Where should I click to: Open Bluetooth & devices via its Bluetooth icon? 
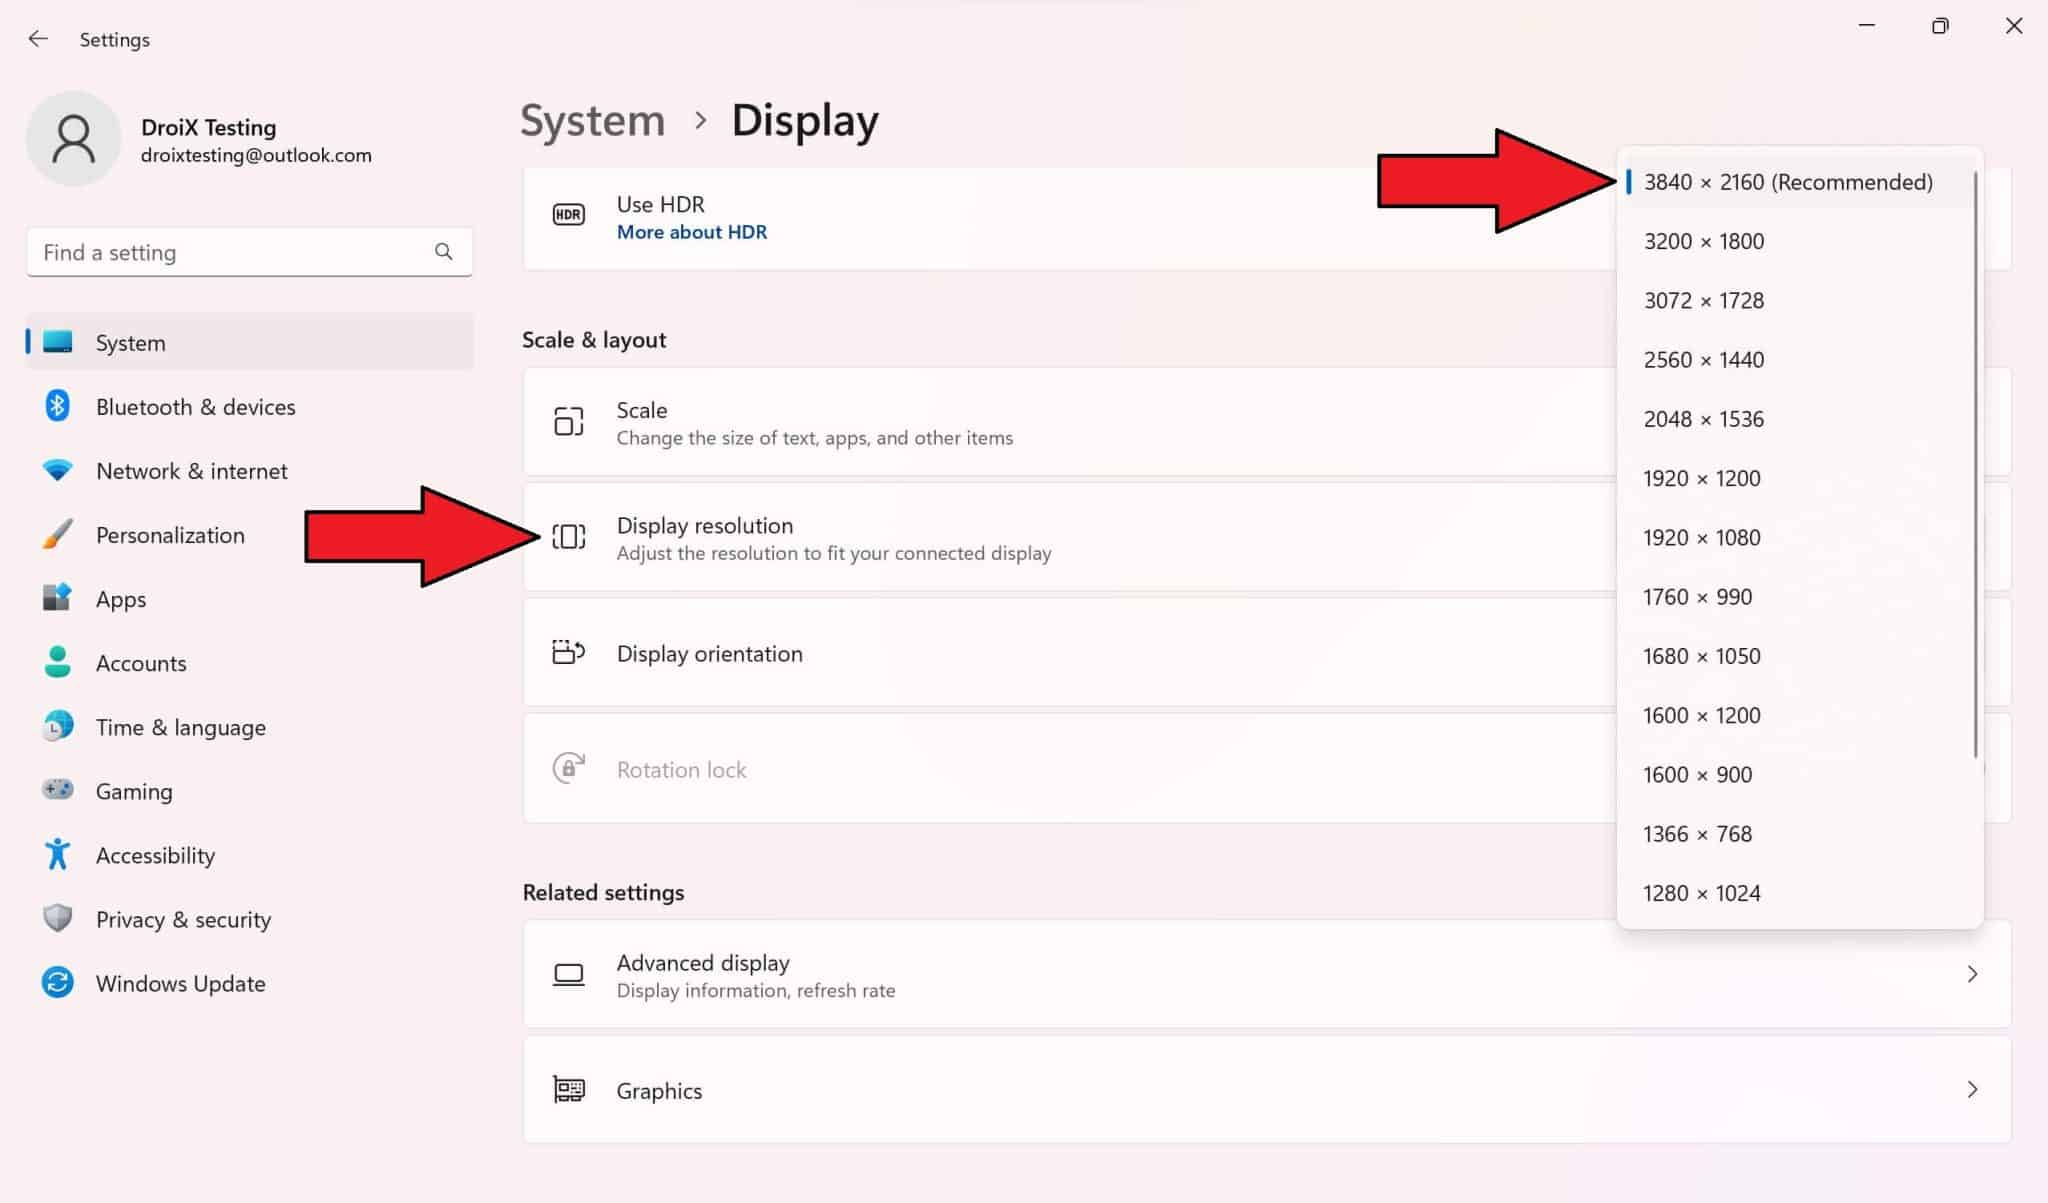tap(58, 406)
